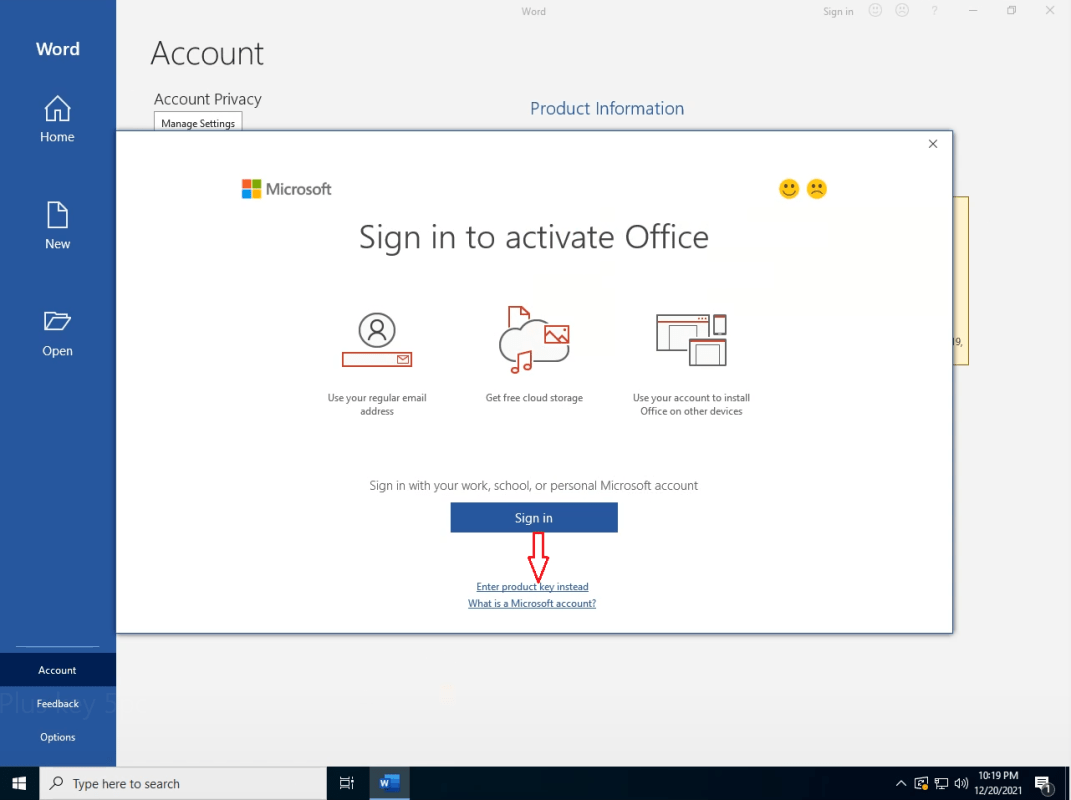Click the 'Use your regular email address' caption
The width and height of the screenshot is (1071, 800).
(x=377, y=404)
